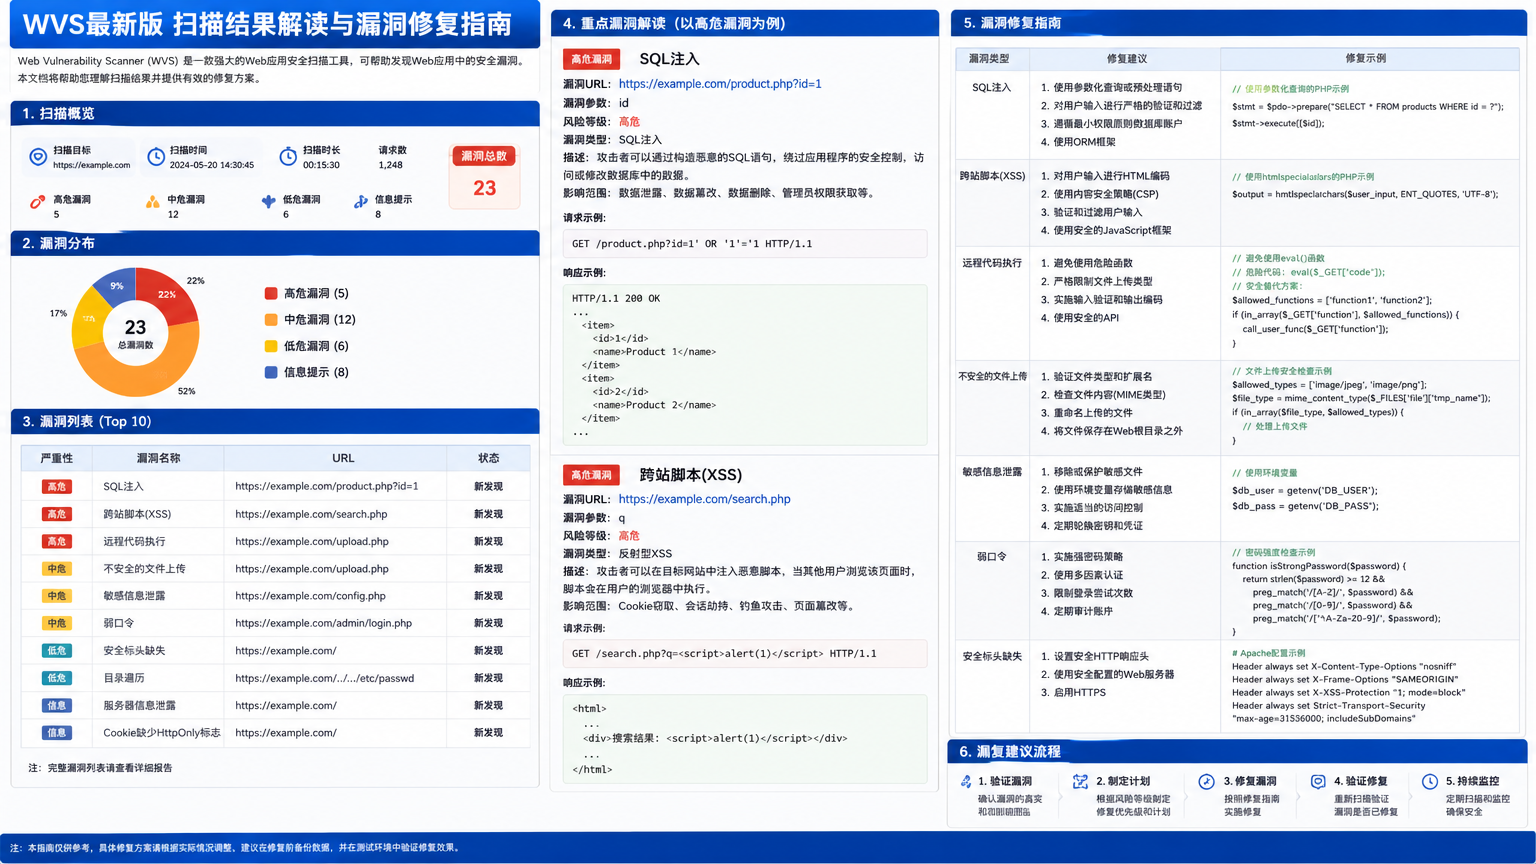
Task: Click the admin/login.php URL table cell
Action: [x=323, y=624]
